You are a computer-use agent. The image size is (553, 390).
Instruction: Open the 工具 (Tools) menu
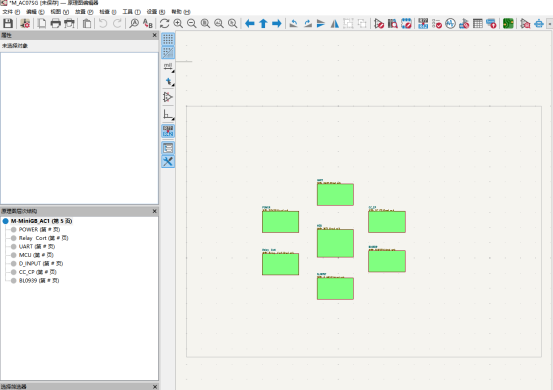pos(132,12)
